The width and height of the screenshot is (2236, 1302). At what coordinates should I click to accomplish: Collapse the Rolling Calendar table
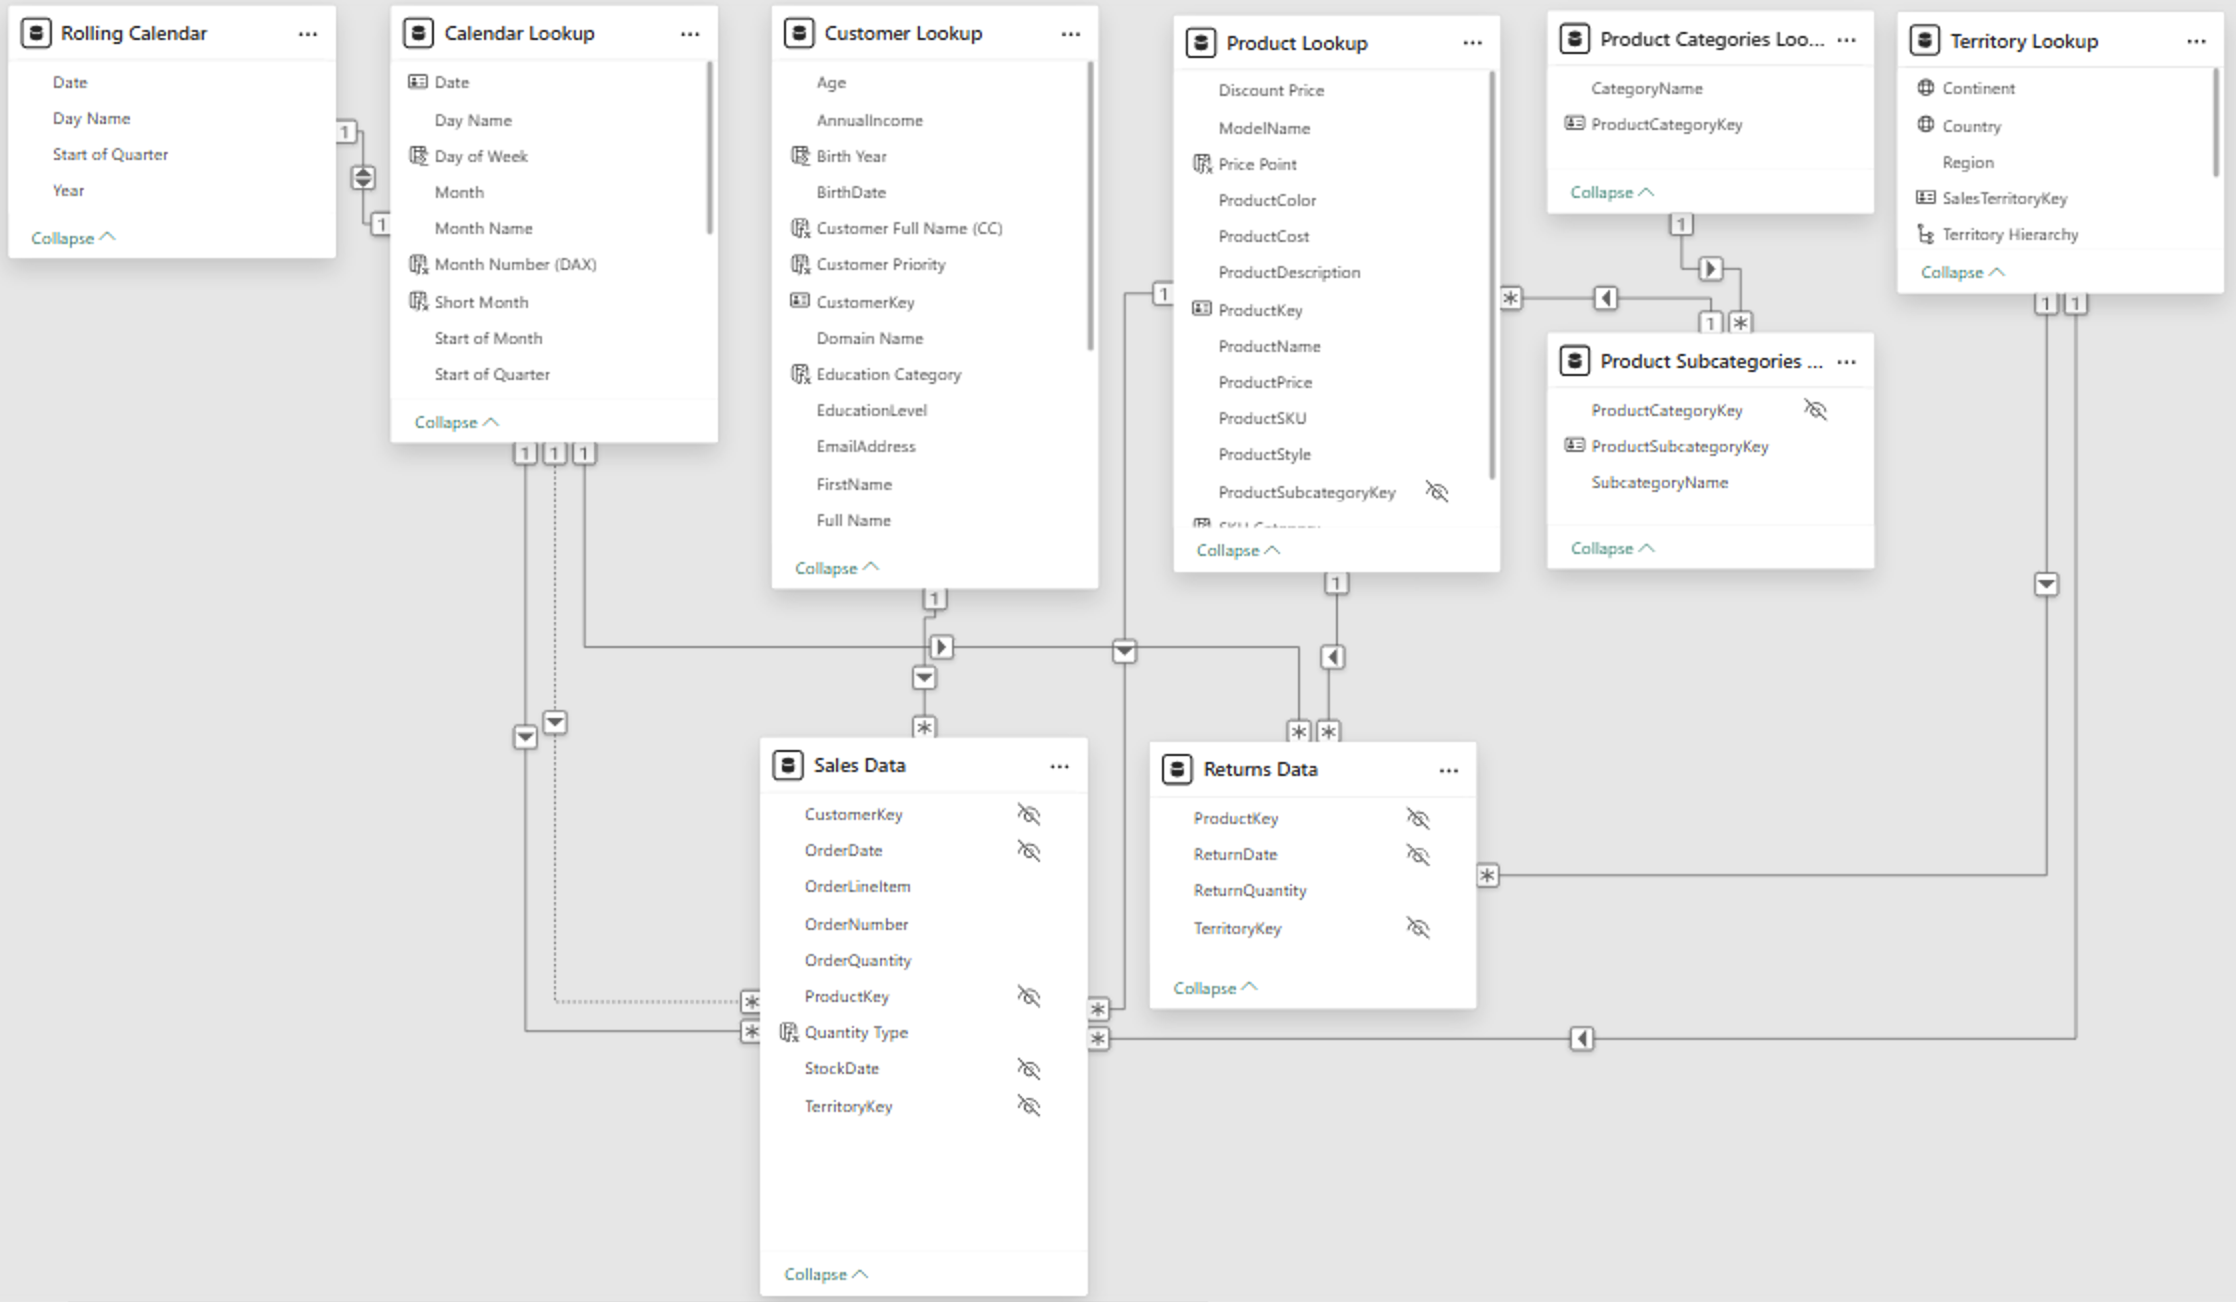[x=73, y=238]
